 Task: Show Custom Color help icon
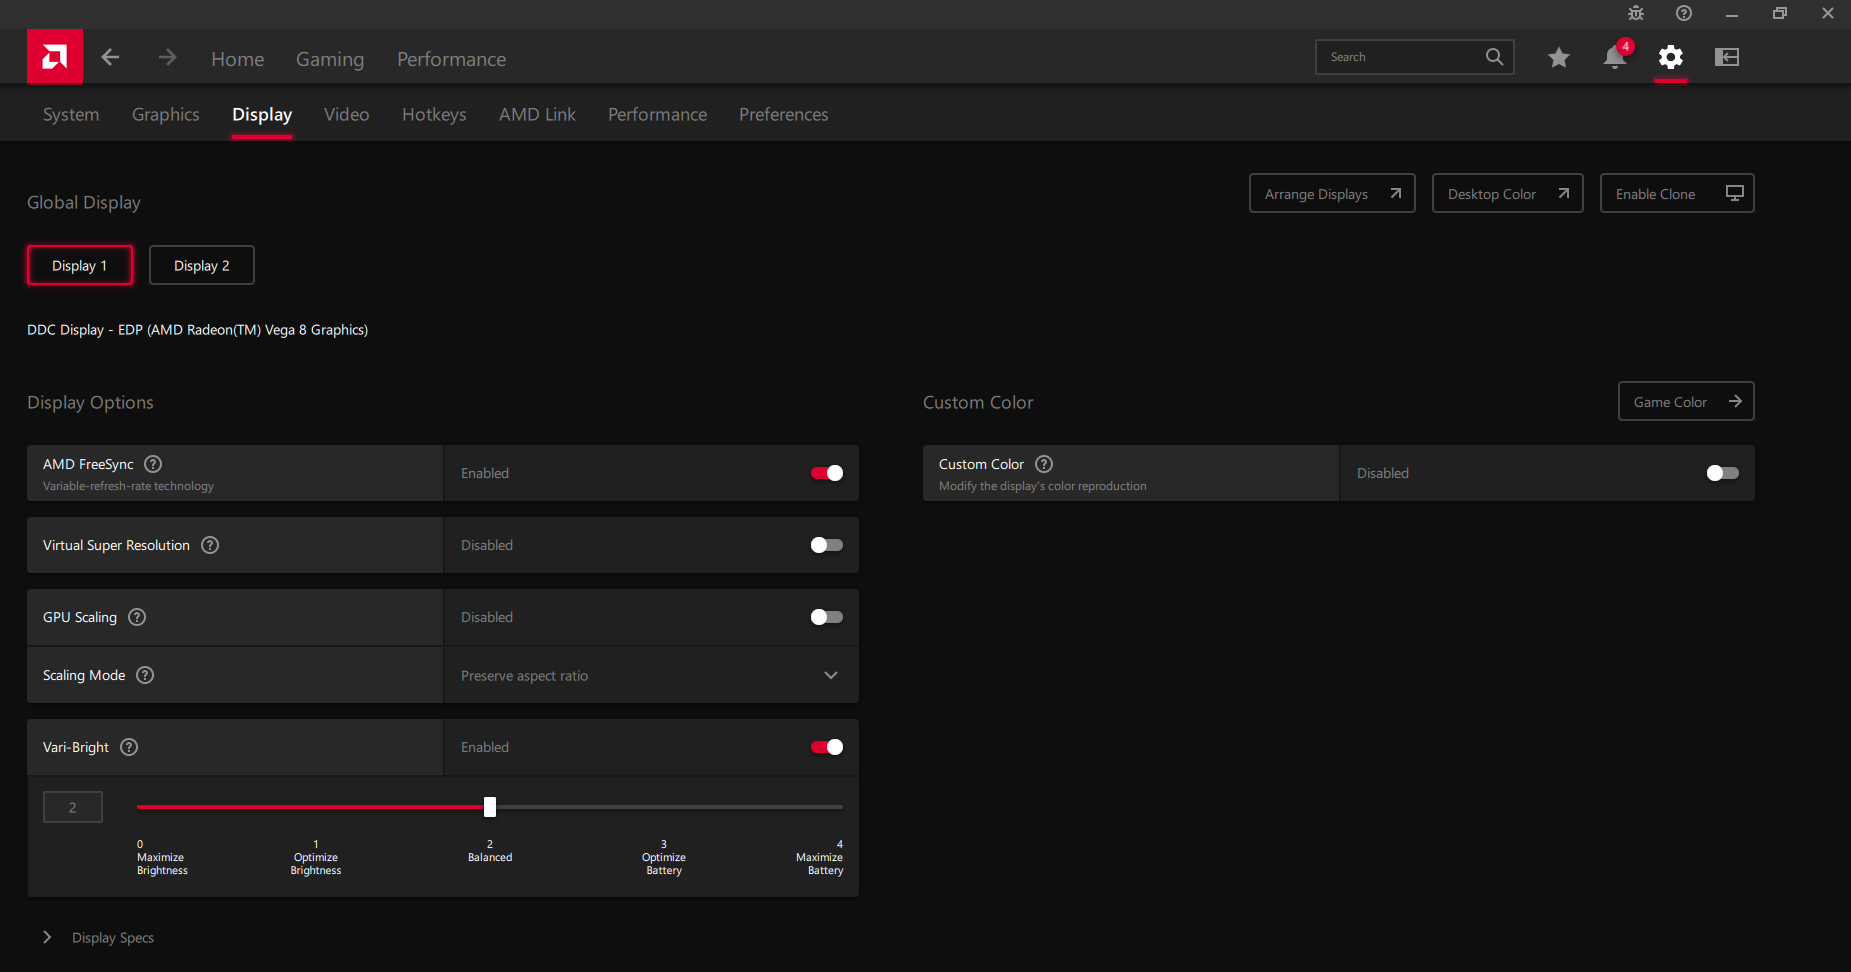coord(1044,464)
